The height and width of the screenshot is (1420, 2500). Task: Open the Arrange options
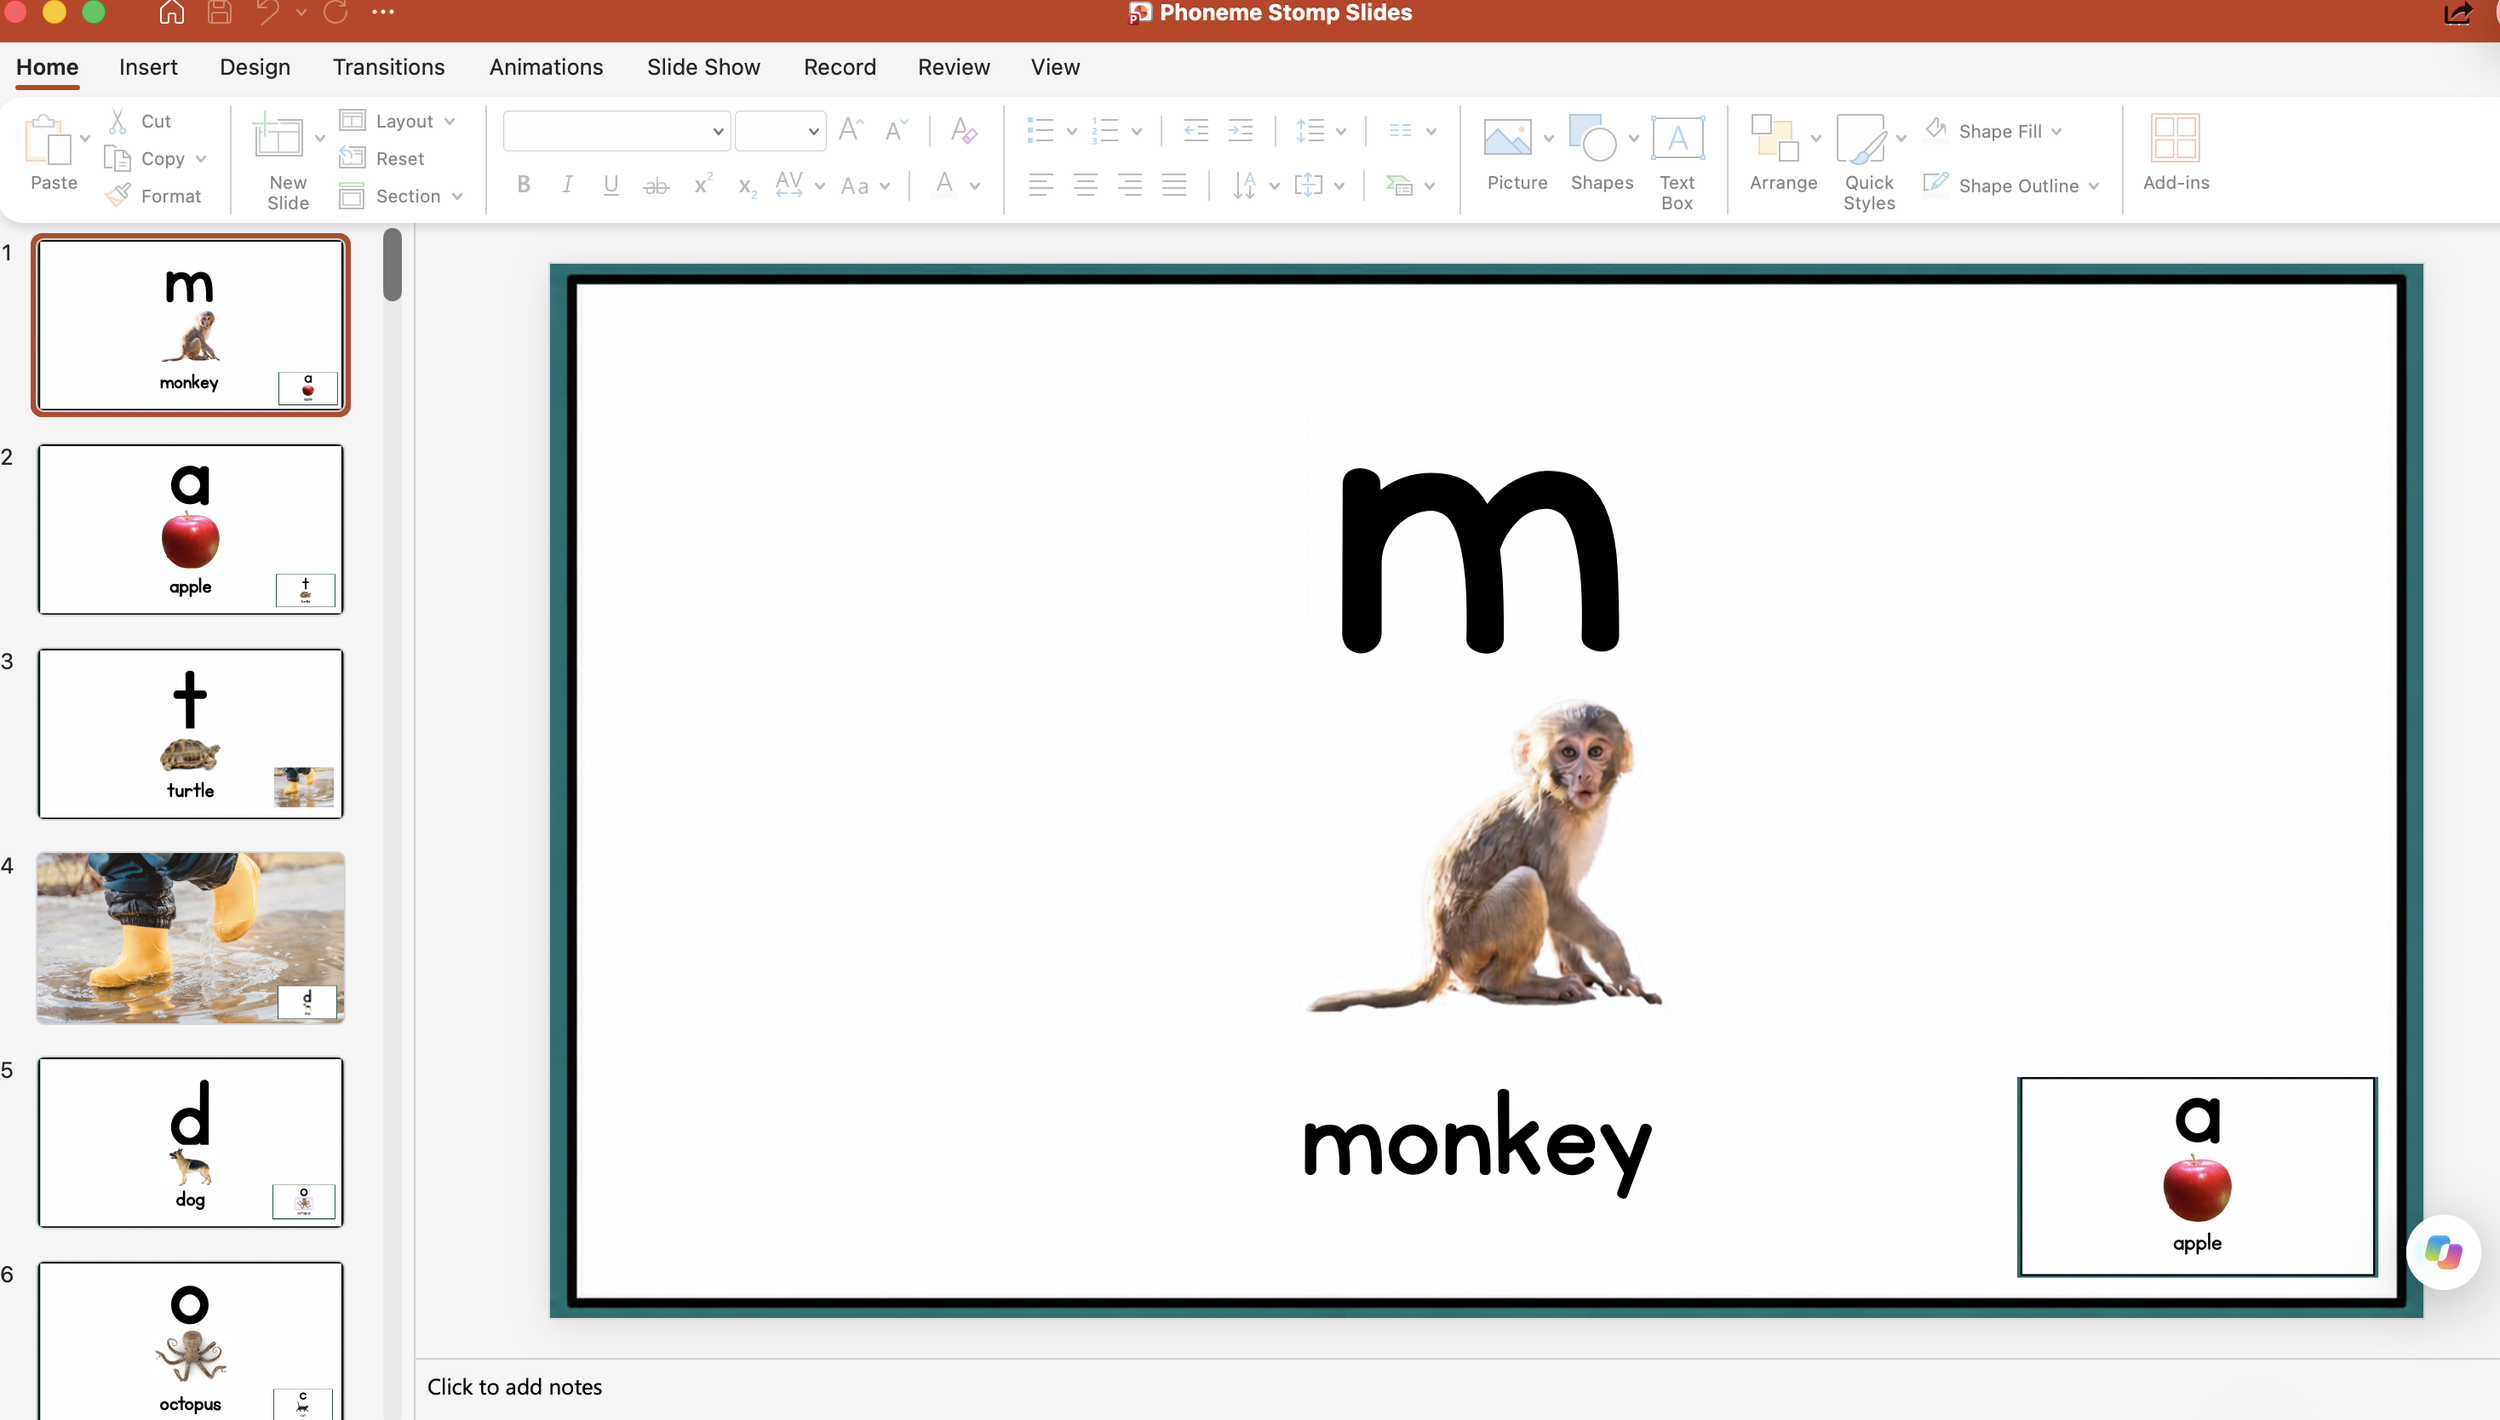pos(1775,138)
